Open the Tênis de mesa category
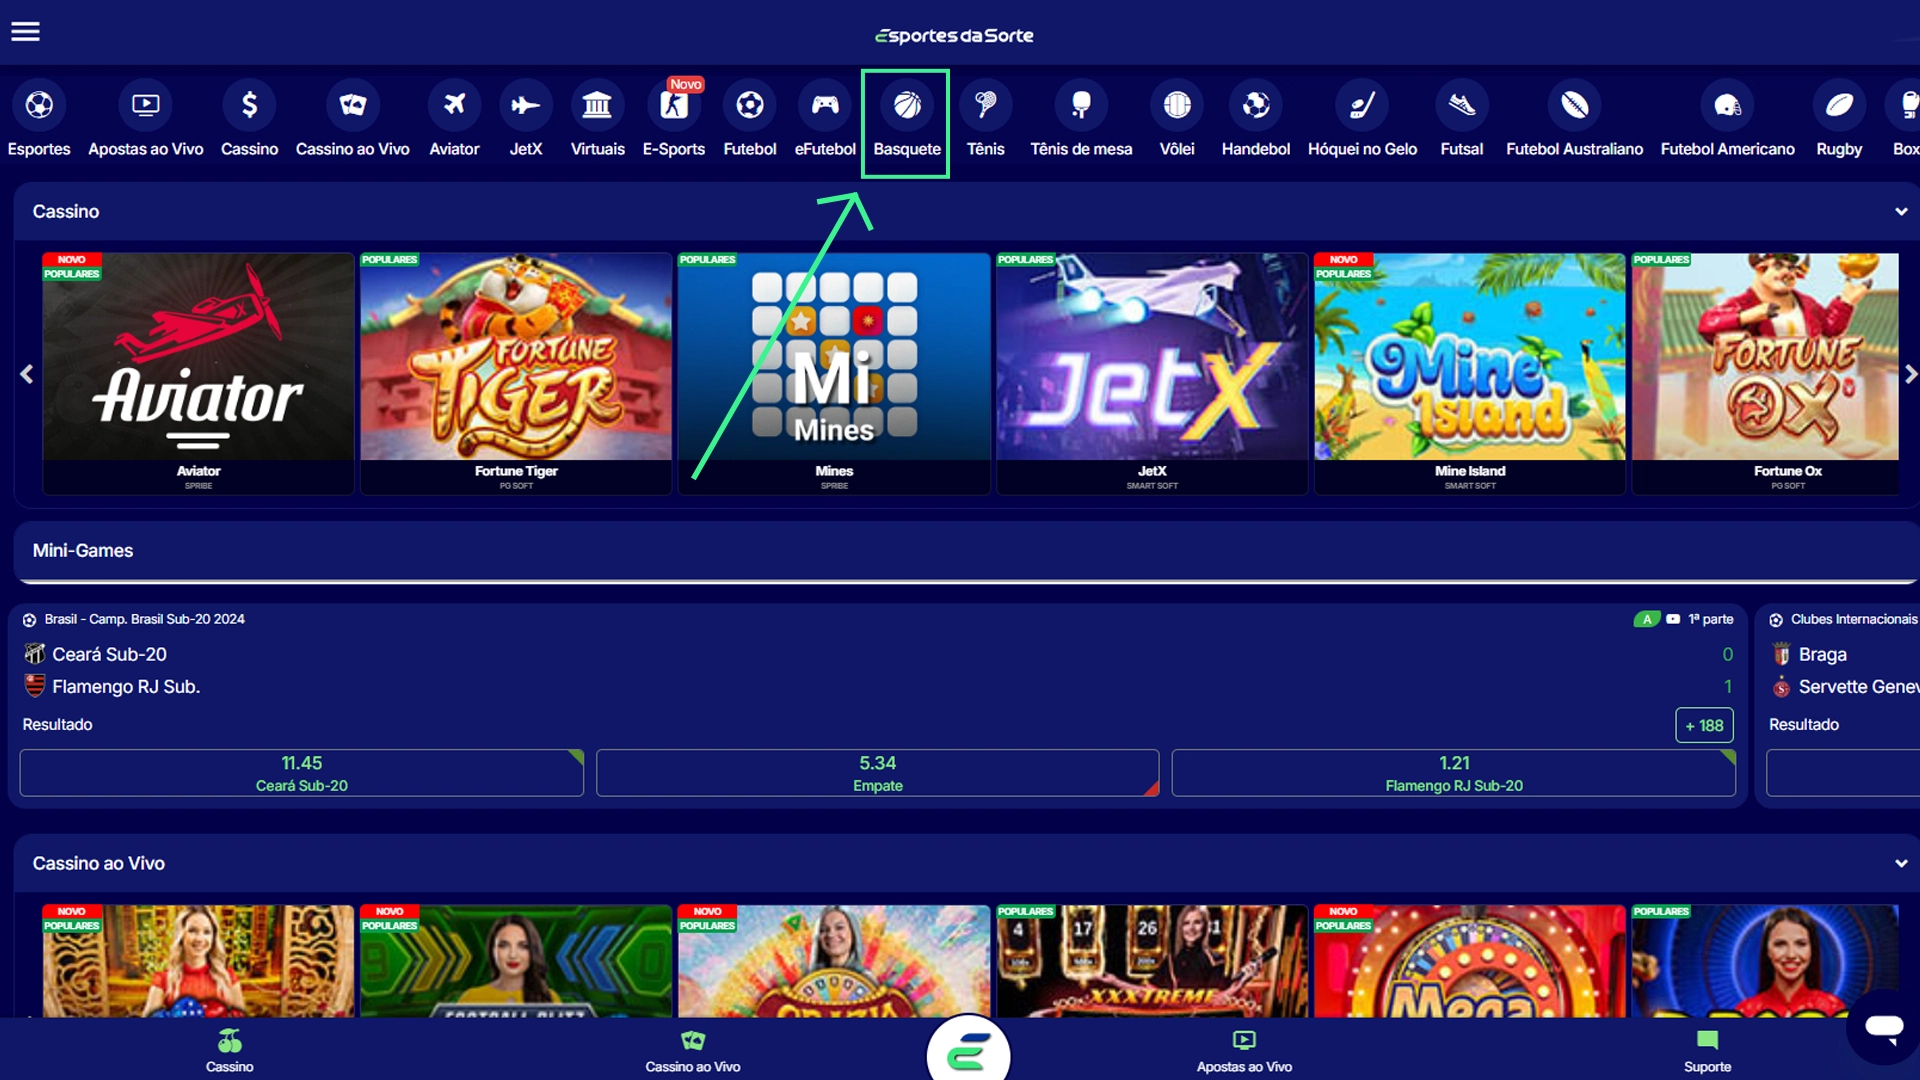Viewport: 1920px width, 1080px height. [x=1081, y=121]
